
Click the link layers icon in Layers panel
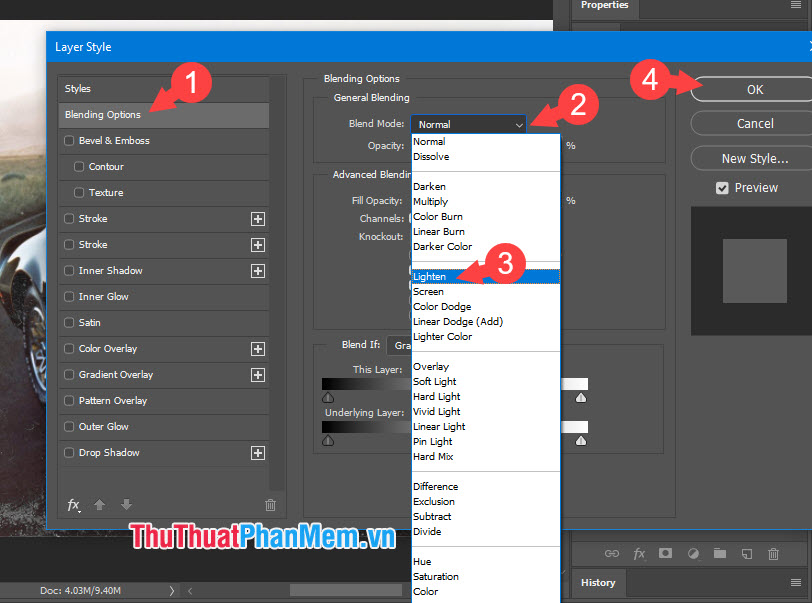click(613, 553)
